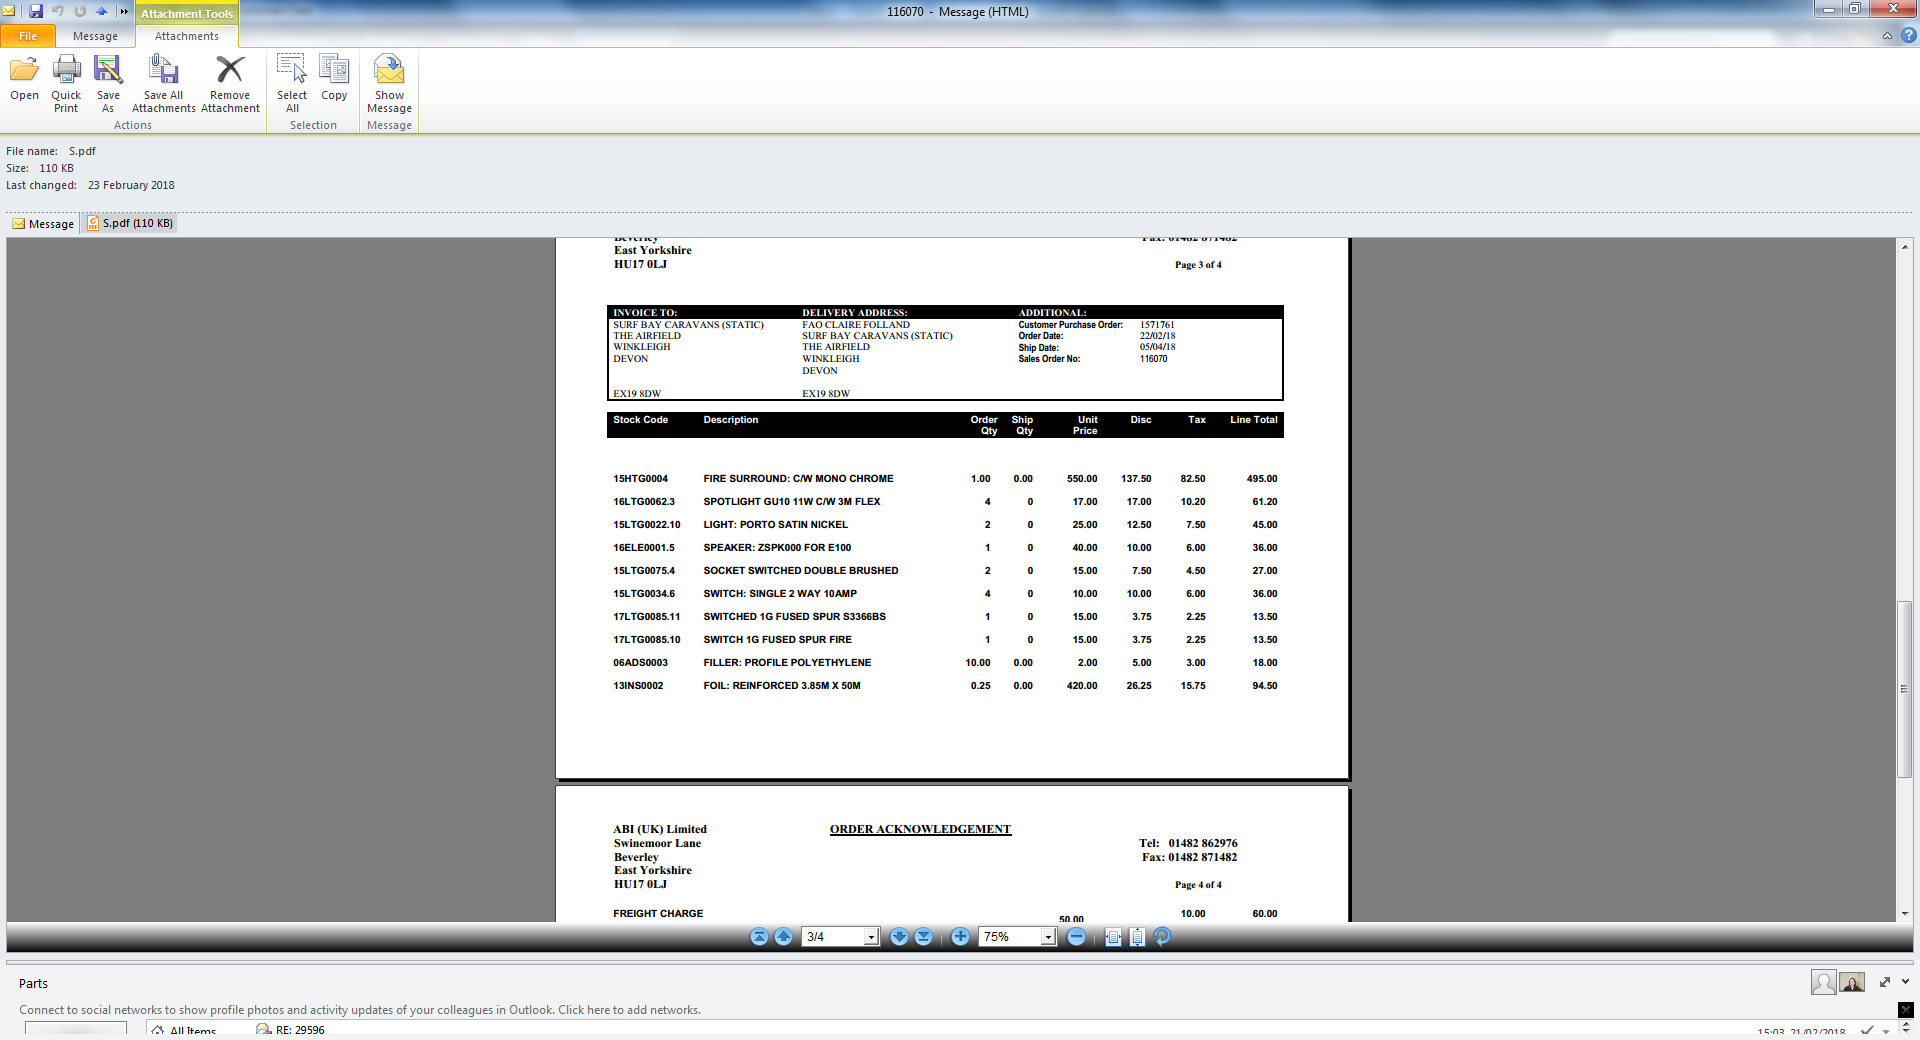Click the Attachment Tools contextual tab header
This screenshot has width=1920, height=1040.
[x=187, y=13]
